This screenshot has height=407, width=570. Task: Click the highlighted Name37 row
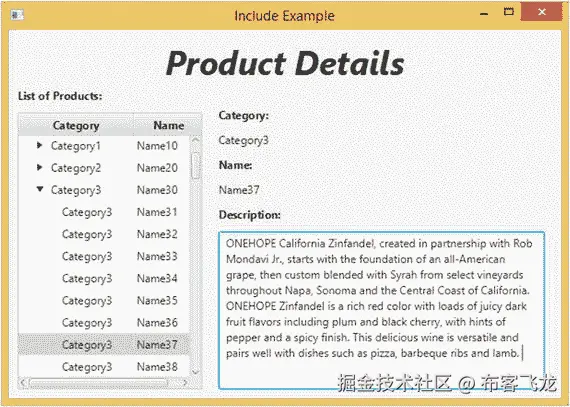[x=104, y=344]
